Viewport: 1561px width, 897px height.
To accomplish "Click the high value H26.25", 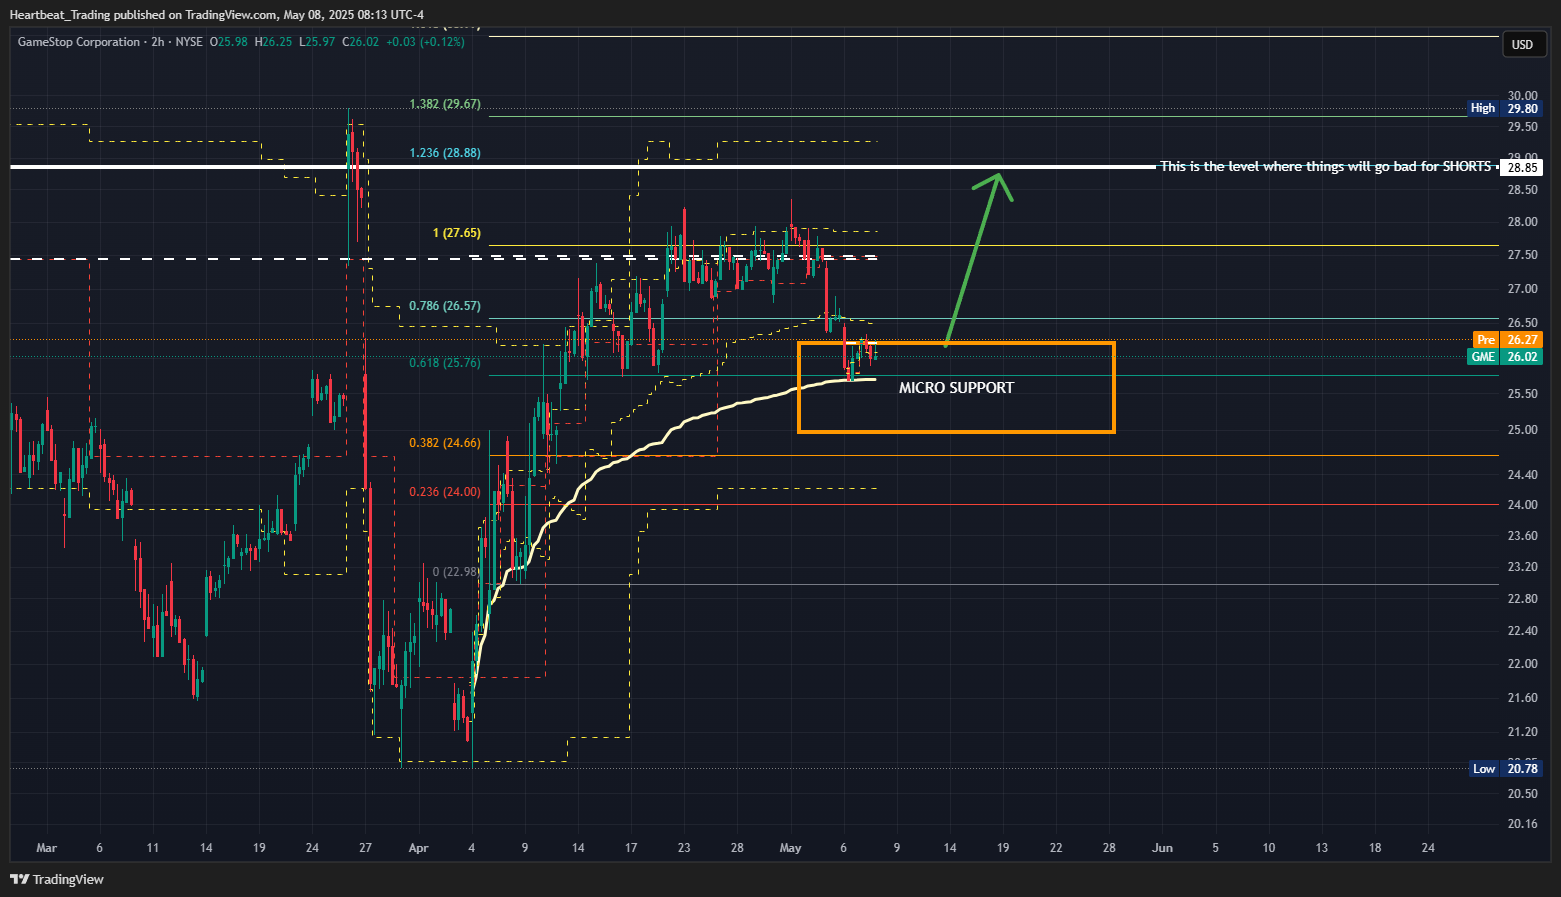I will tap(274, 42).
